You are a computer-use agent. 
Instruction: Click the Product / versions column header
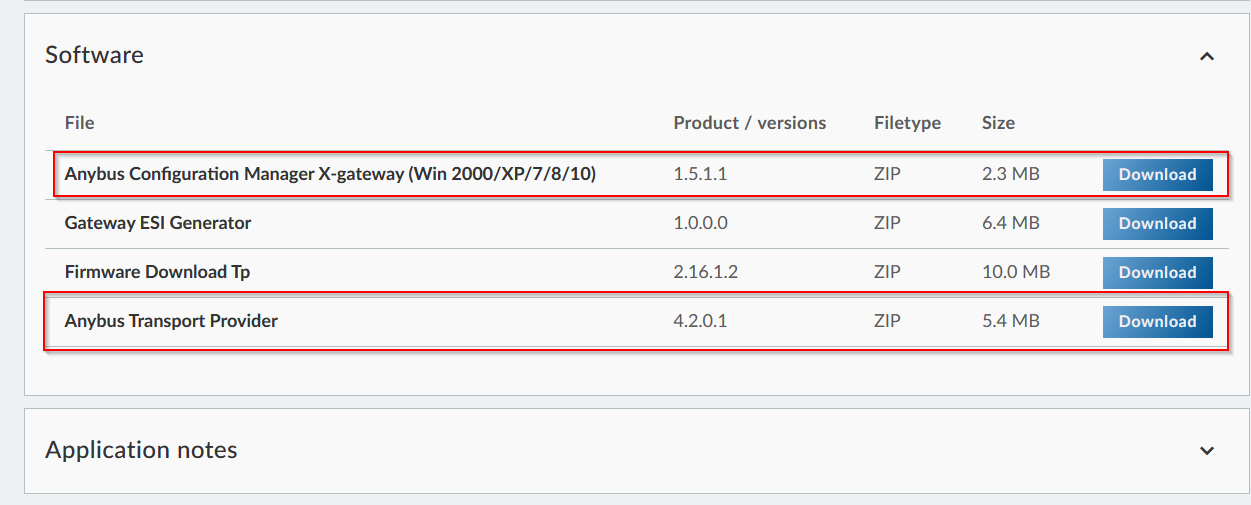tap(750, 123)
